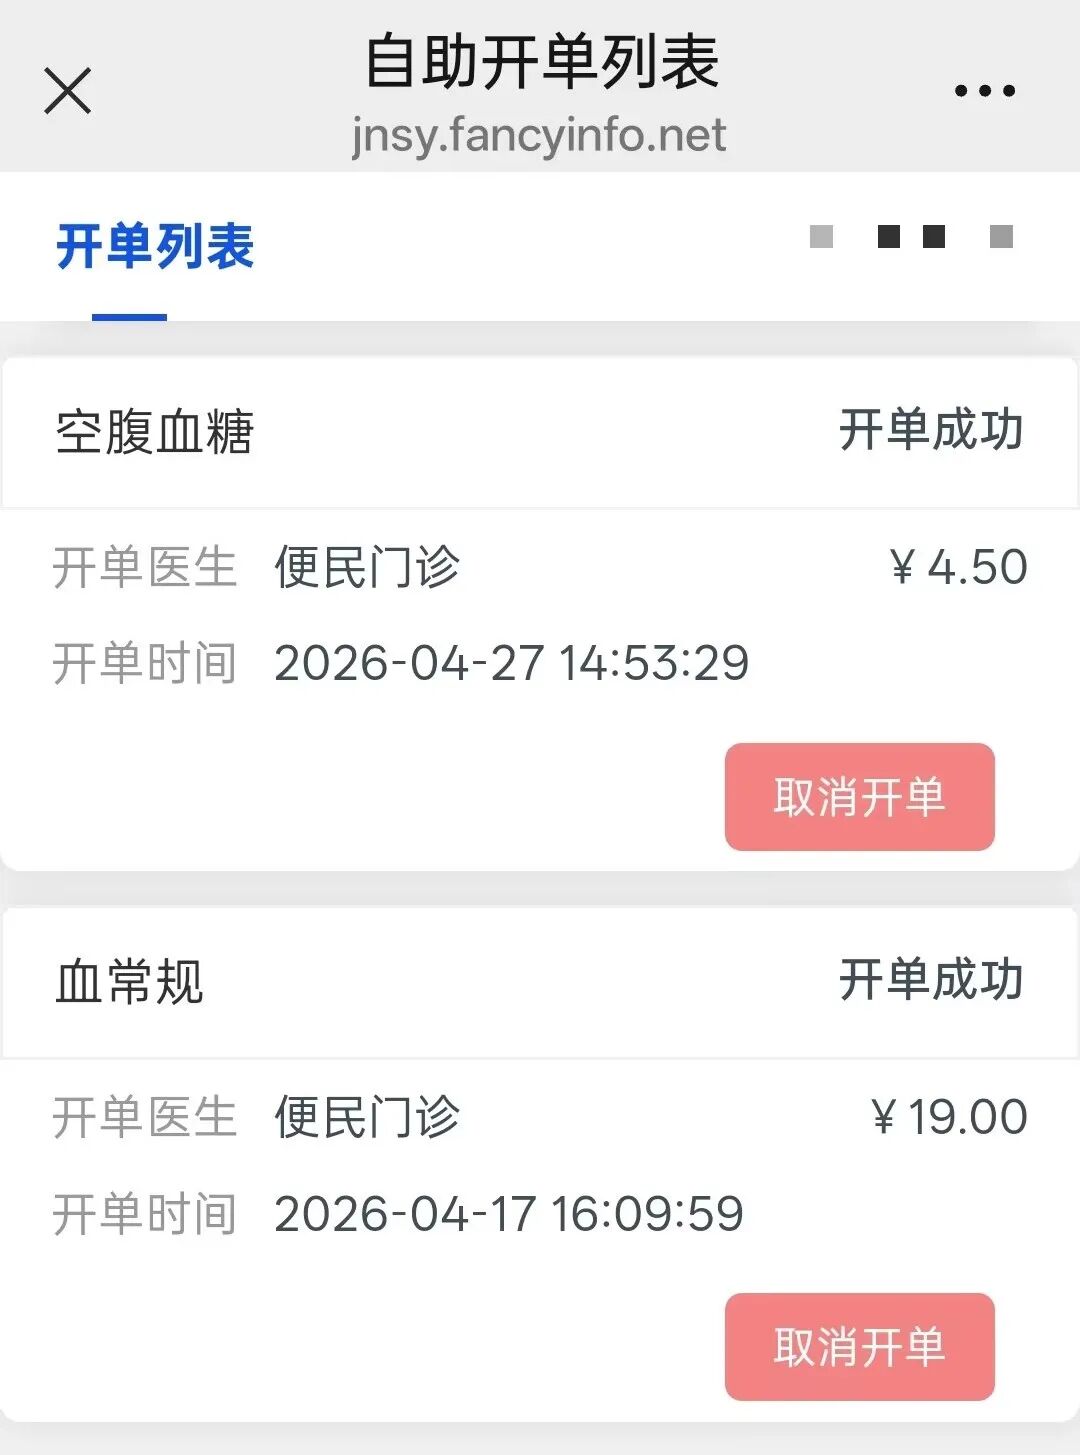Image resolution: width=1080 pixels, height=1455 pixels.
Task: Click the left dark square indicator
Action: pyautogui.click(x=888, y=237)
